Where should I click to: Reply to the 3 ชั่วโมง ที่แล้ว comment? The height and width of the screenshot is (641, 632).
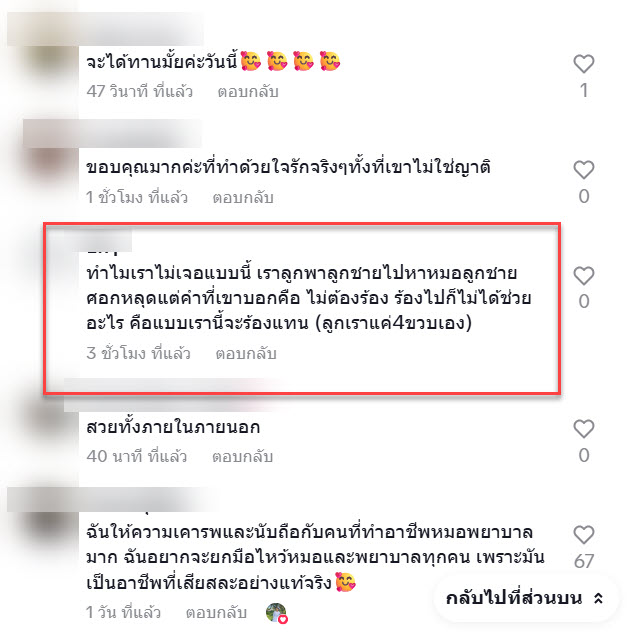[246, 354]
